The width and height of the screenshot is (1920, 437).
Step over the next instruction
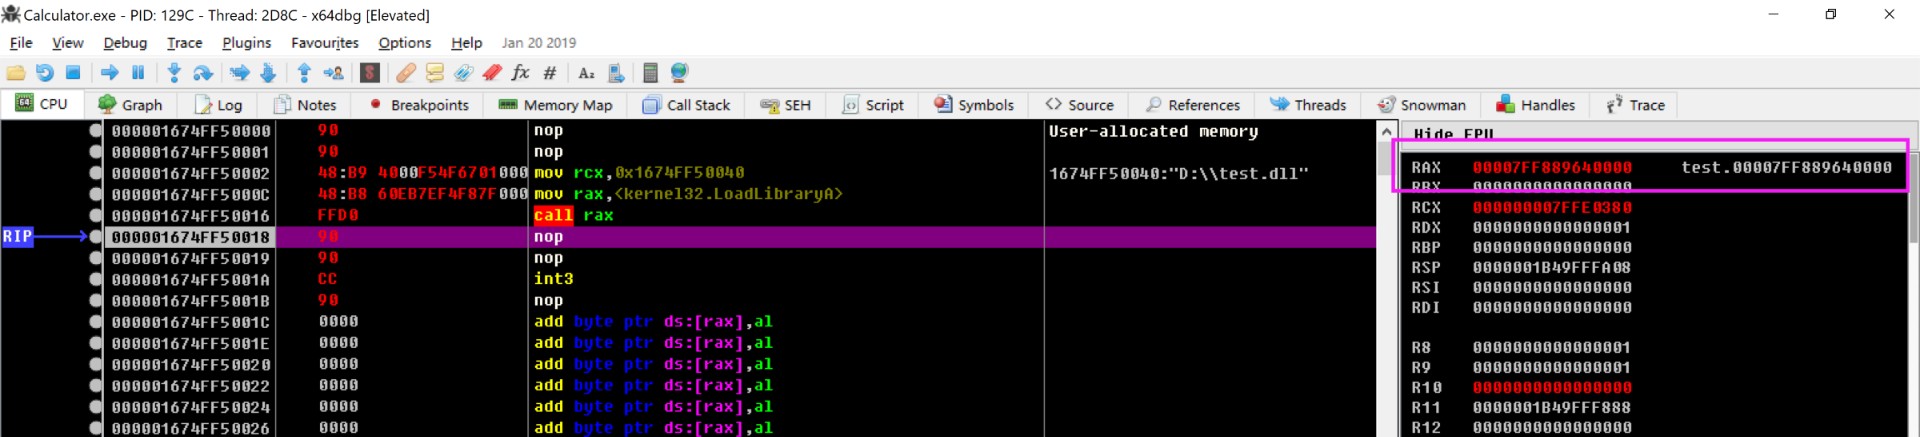click(202, 73)
